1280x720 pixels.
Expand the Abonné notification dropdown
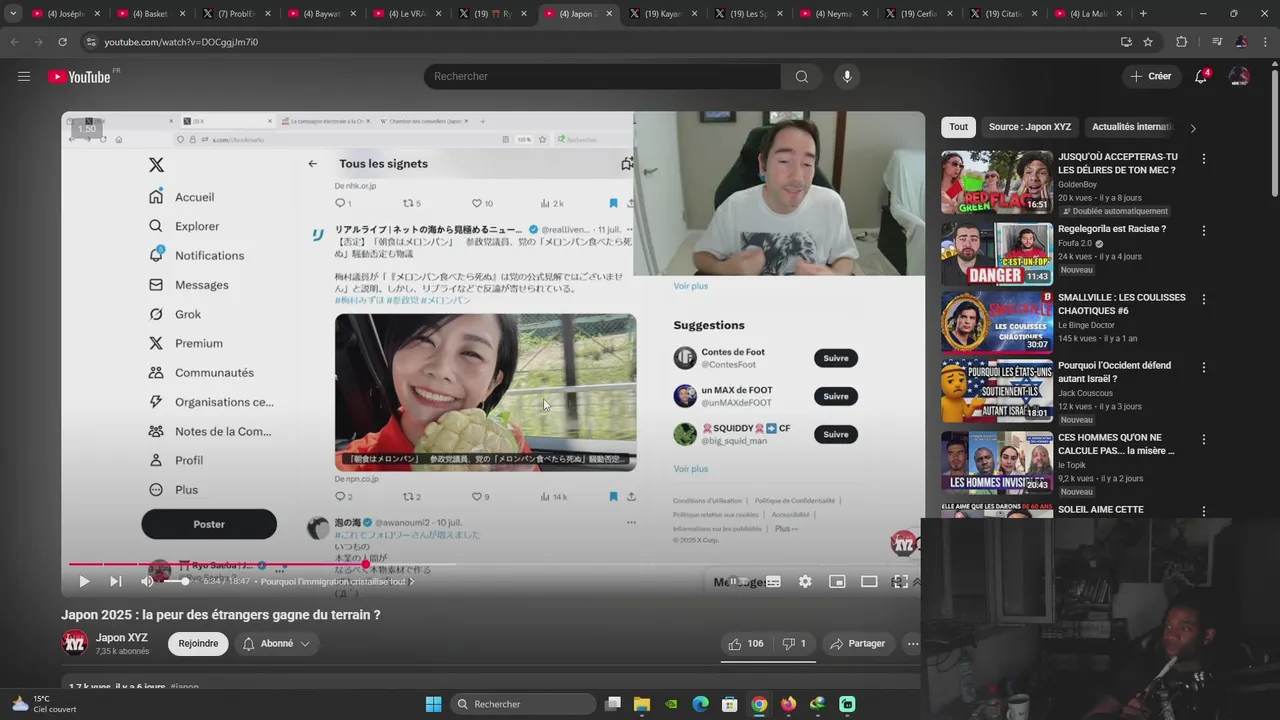click(276, 644)
